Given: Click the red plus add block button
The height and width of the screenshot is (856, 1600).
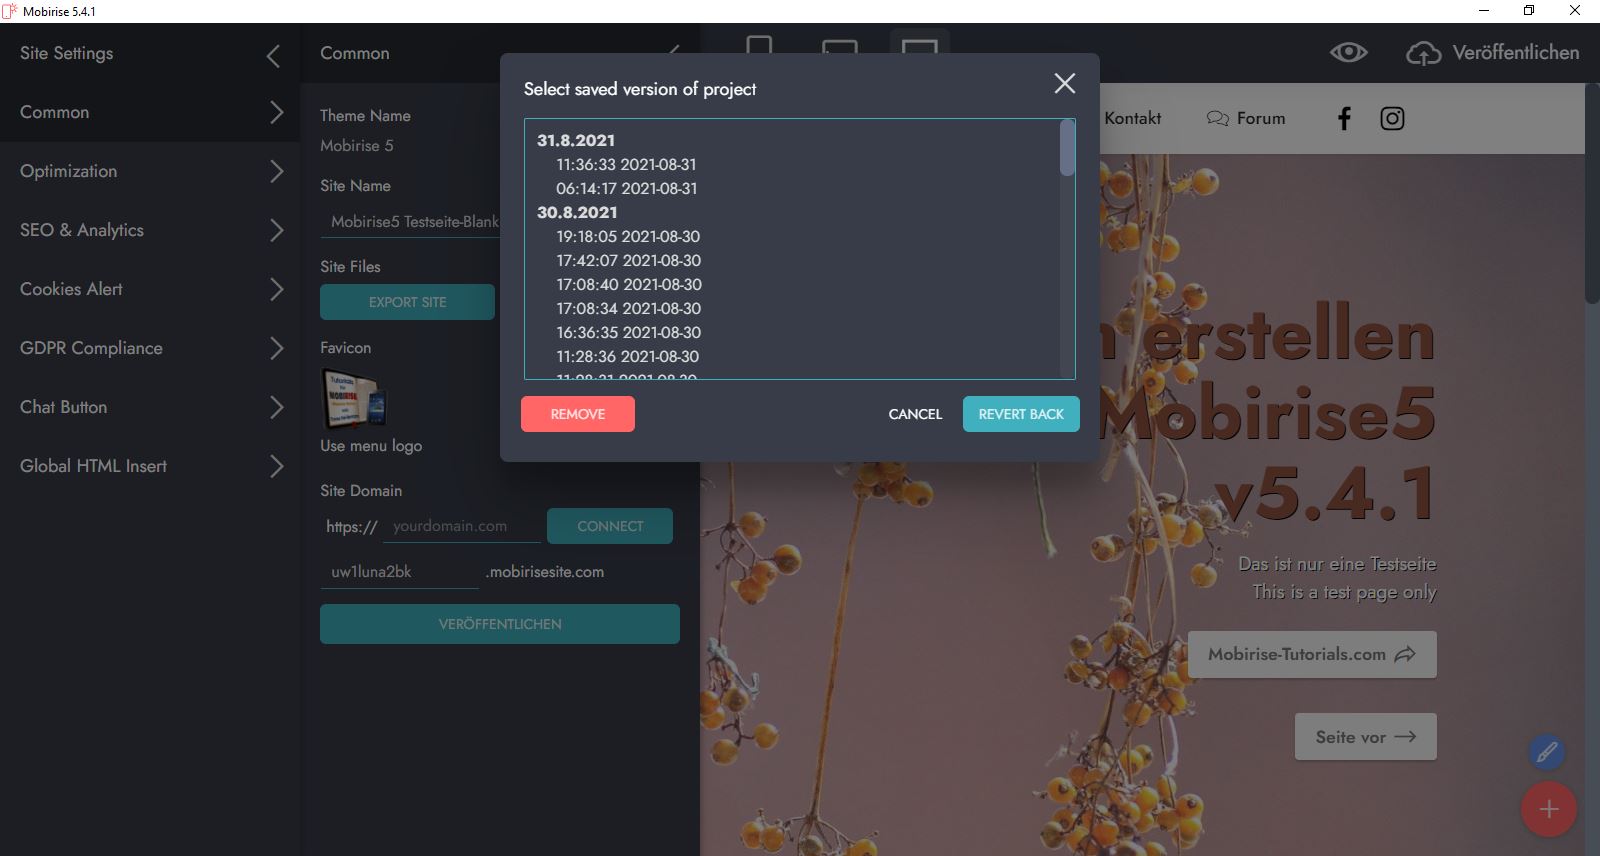Looking at the screenshot, I should pos(1548,809).
